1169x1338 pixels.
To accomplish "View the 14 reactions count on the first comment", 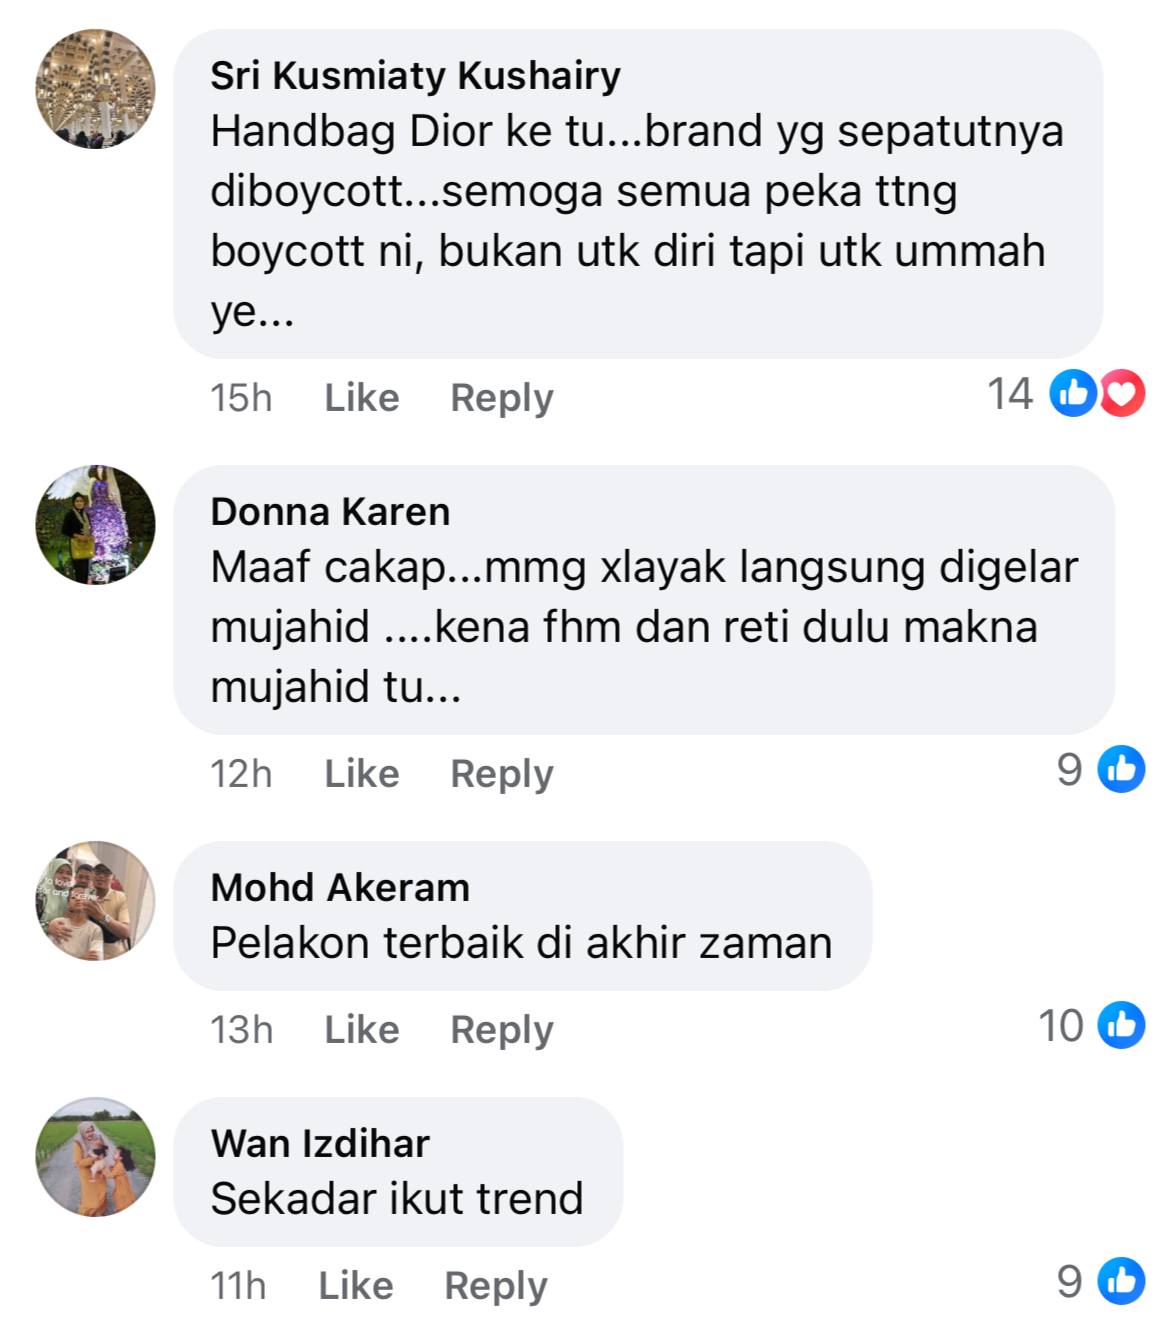I will 1010,394.
